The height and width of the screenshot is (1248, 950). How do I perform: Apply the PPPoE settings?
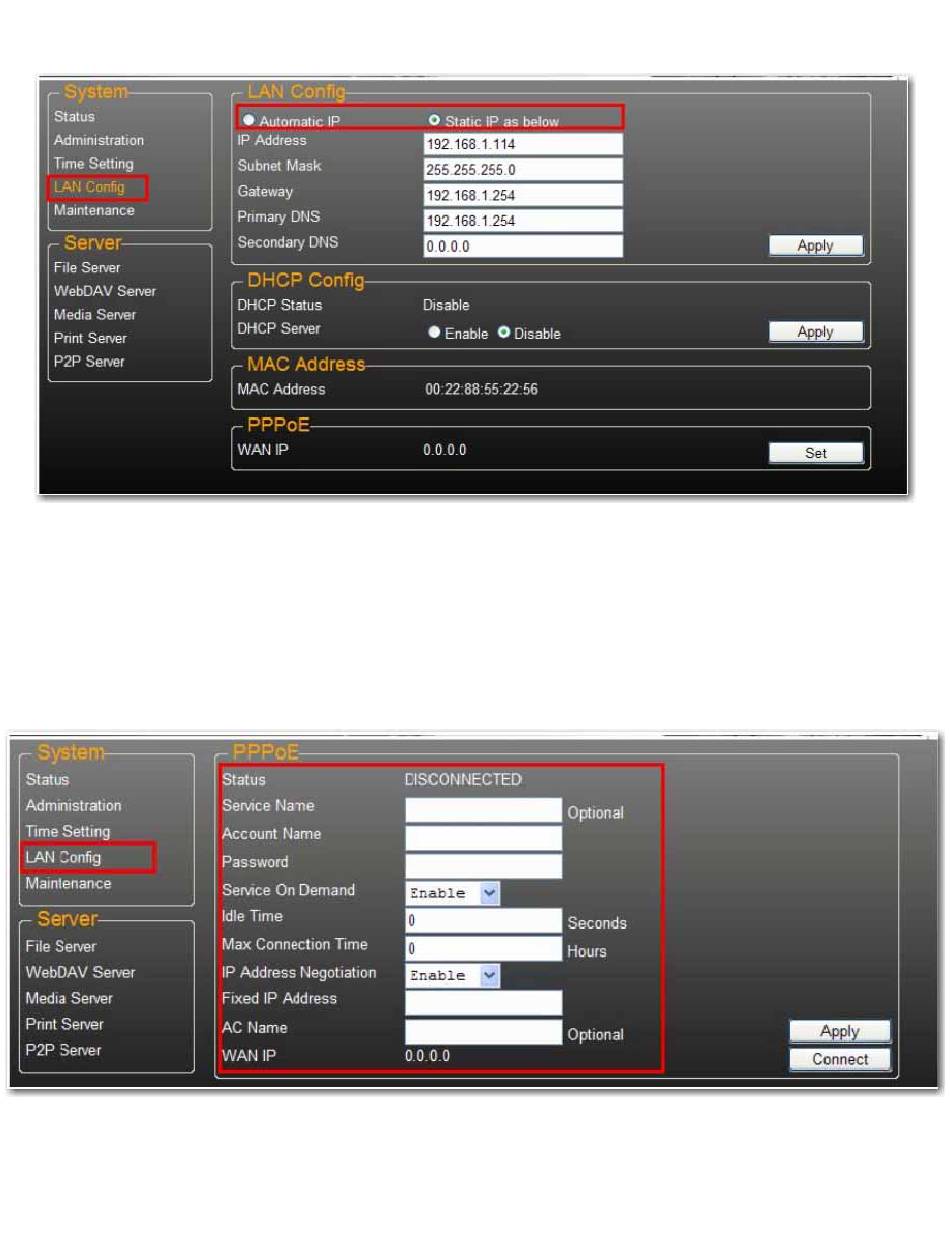[x=840, y=1032]
